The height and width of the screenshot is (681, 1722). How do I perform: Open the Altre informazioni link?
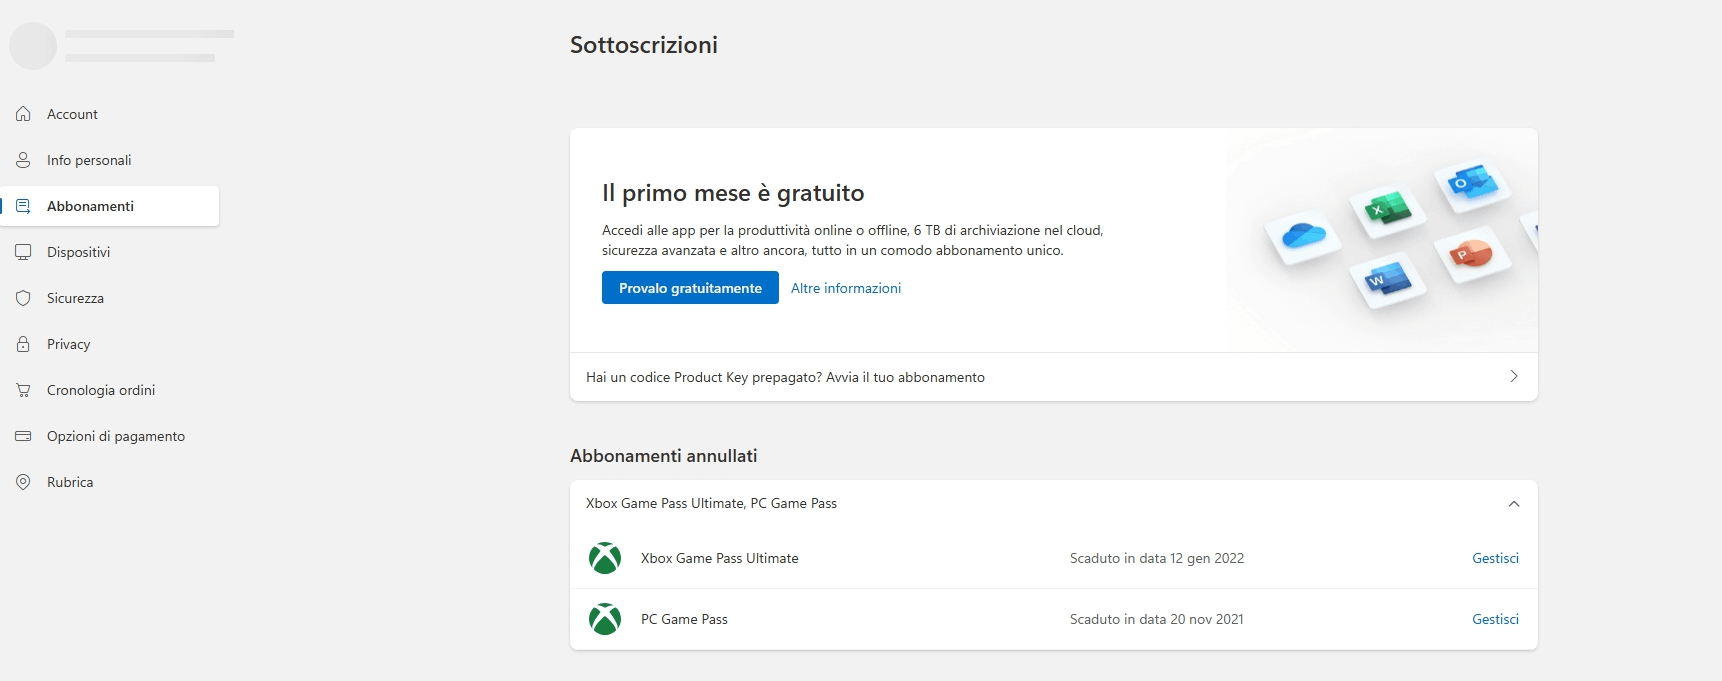[x=846, y=288]
